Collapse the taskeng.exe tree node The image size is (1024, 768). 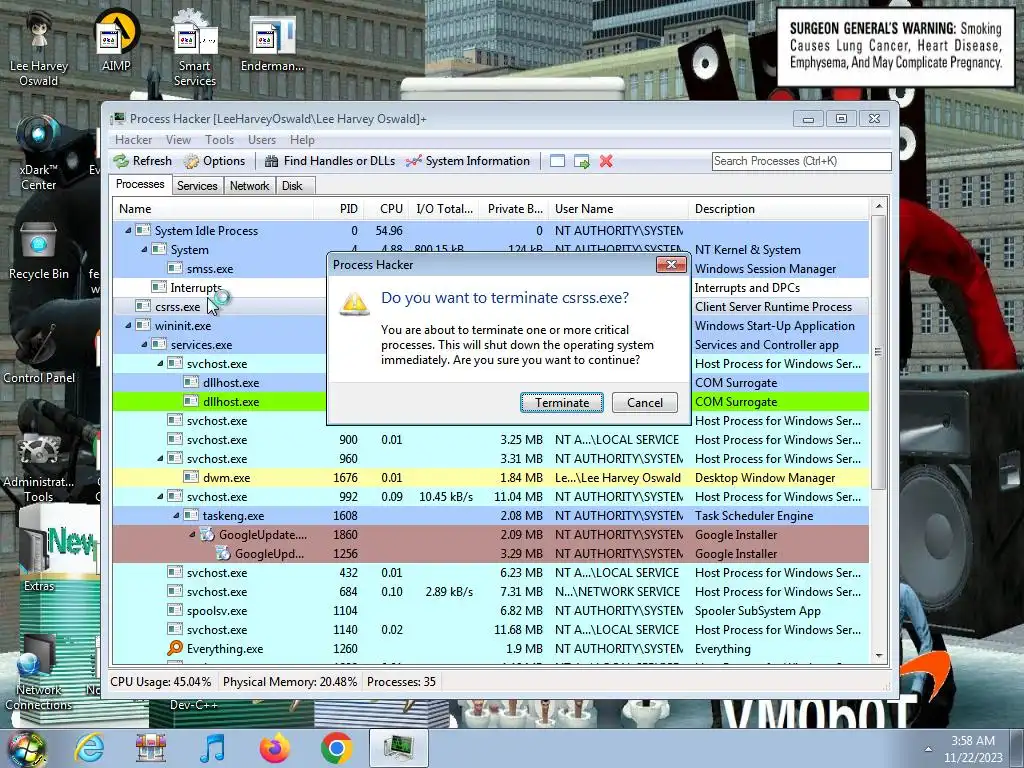(x=176, y=515)
